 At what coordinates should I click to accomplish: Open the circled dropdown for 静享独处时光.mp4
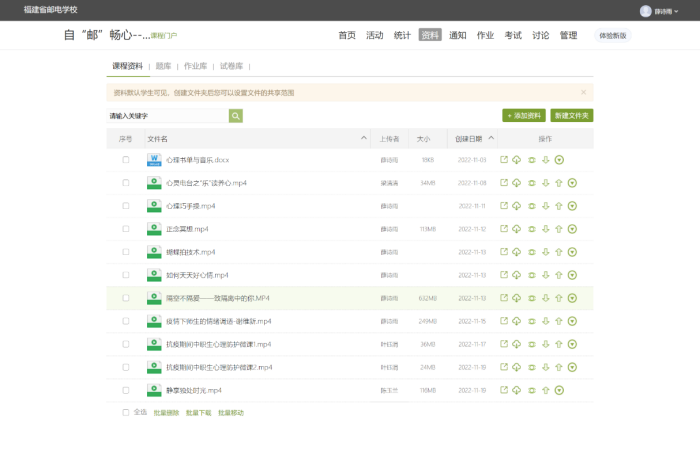559,390
